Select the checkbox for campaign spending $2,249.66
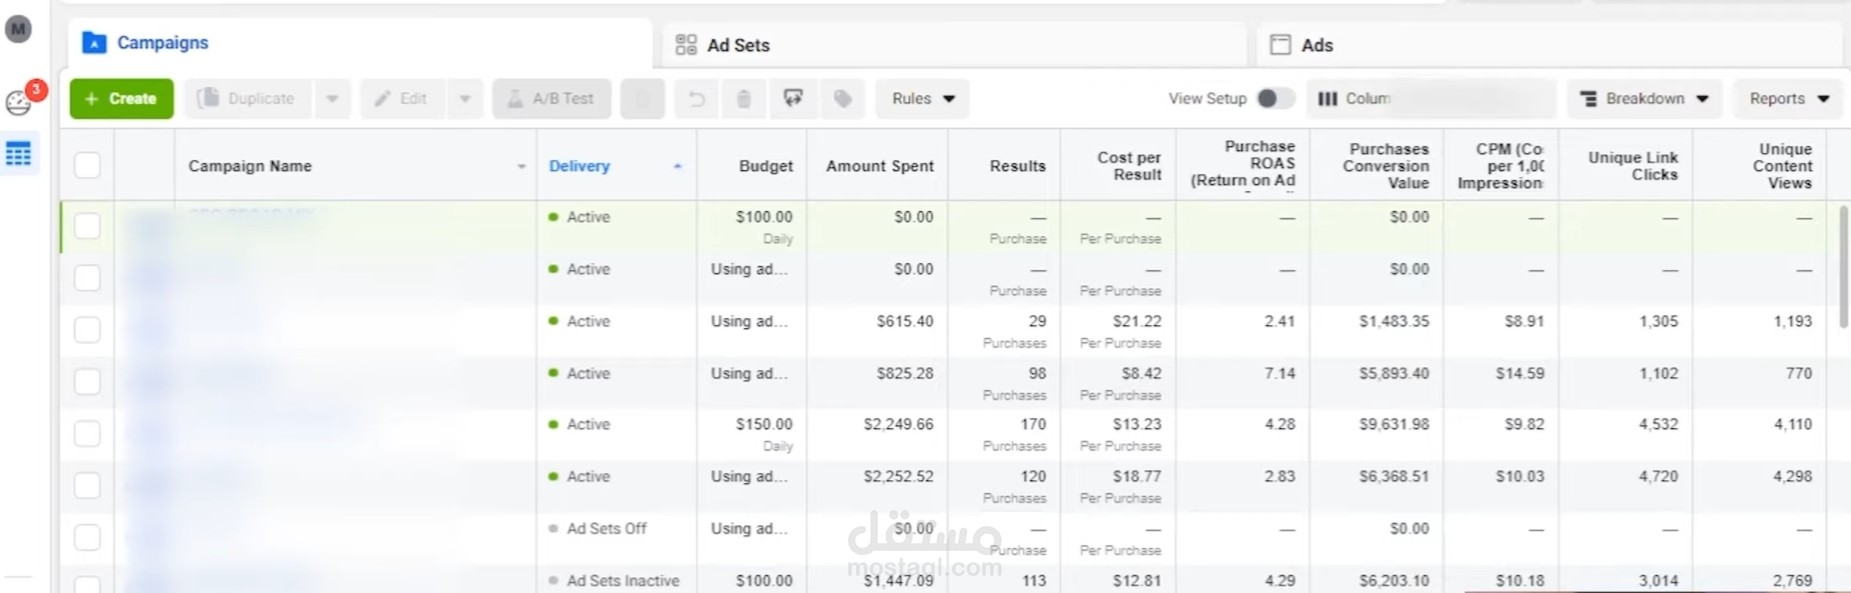 (87, 434)
